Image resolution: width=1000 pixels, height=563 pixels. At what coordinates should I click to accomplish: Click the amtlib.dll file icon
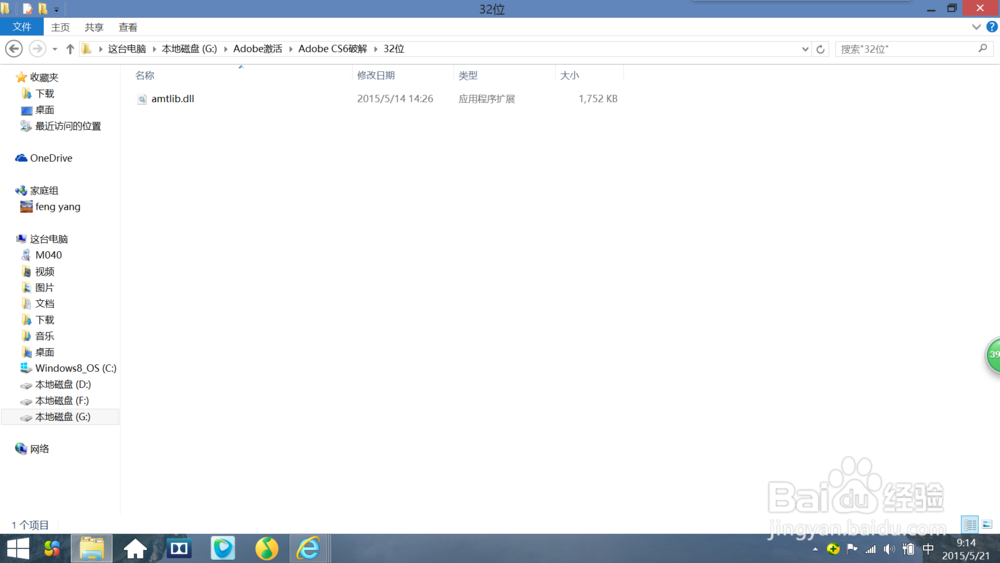click(142, 99)
